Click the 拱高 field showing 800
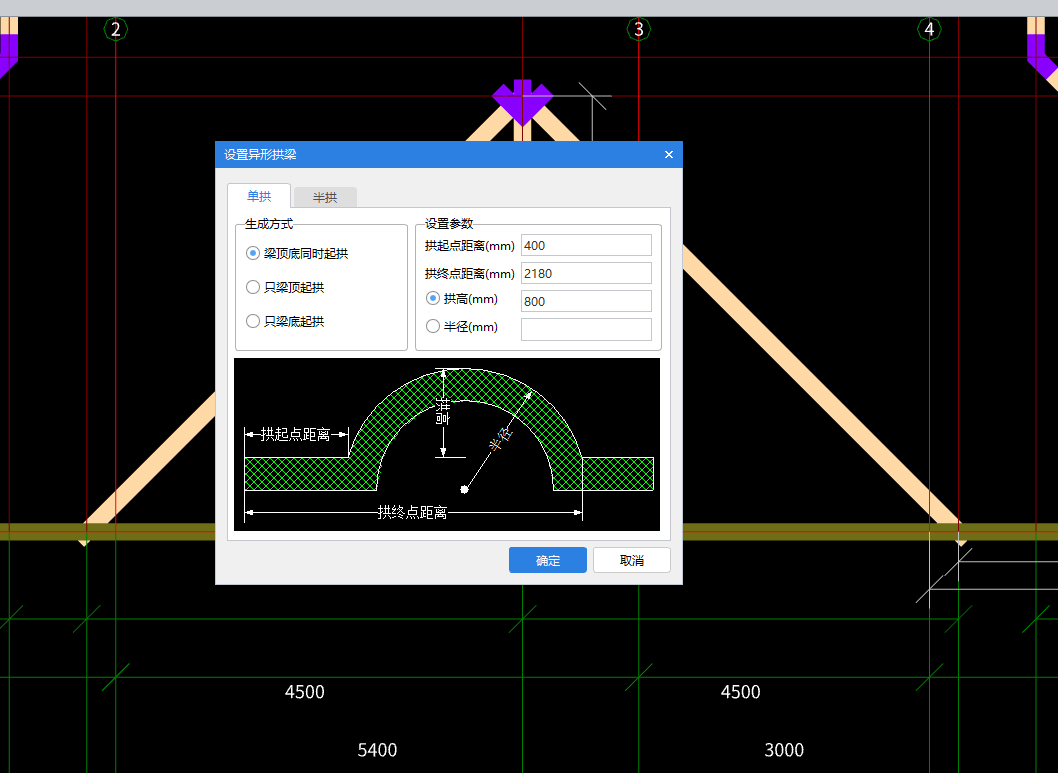The height and width of the screenshot is (773, 1058). [586, 301]
